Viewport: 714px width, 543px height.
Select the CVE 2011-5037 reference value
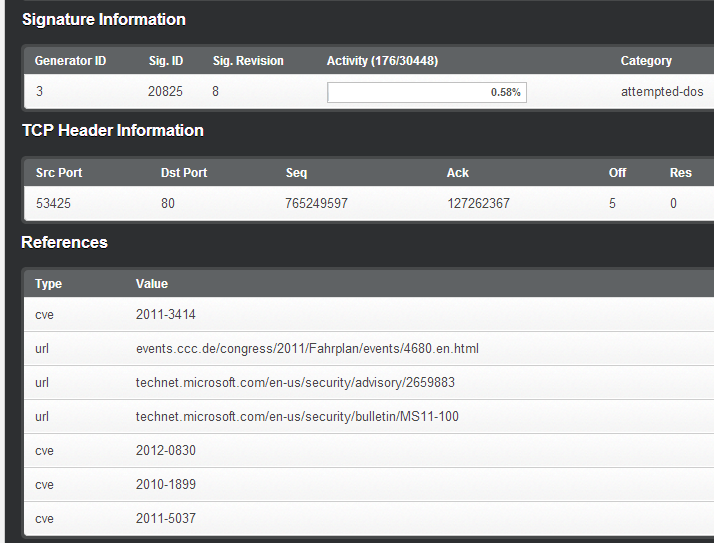point(166,519)
